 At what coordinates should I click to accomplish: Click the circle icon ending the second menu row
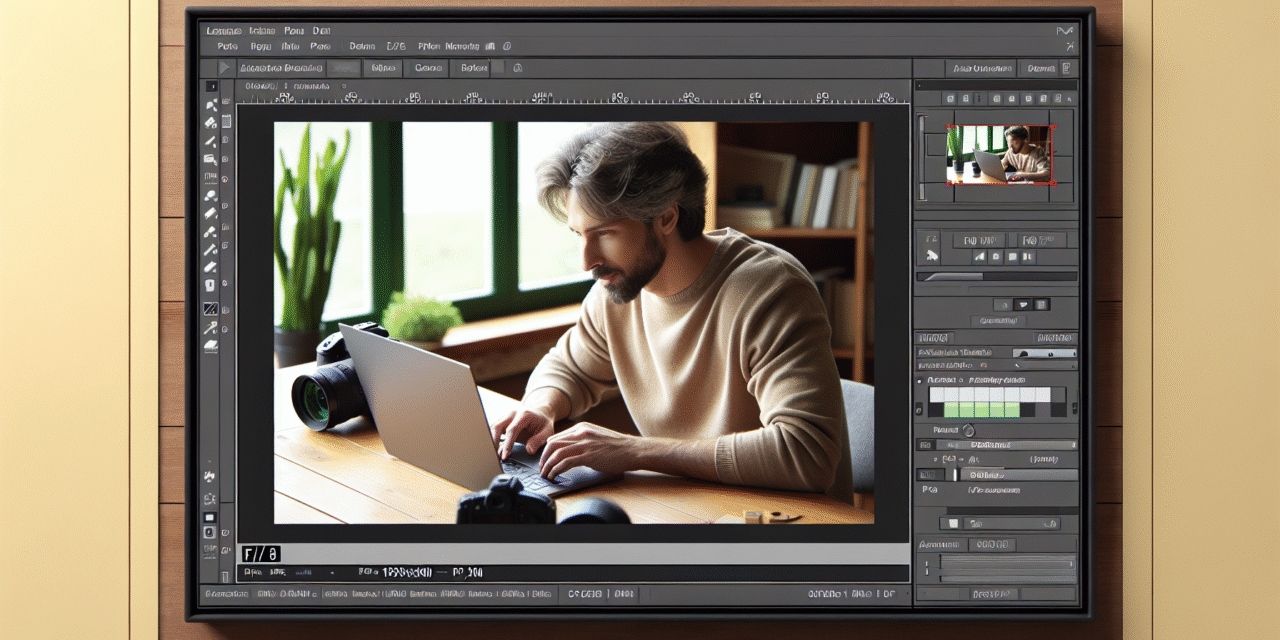[x=508, y=46]
